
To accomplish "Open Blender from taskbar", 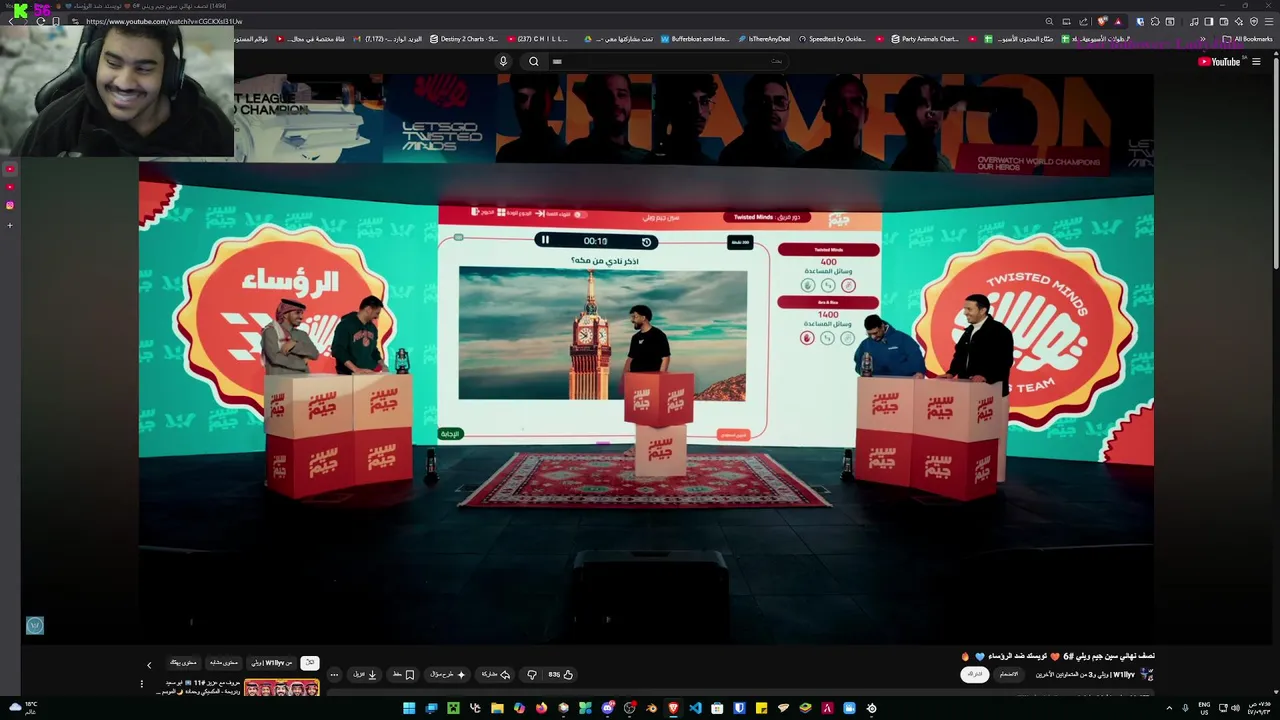I will tap(651, 708).
